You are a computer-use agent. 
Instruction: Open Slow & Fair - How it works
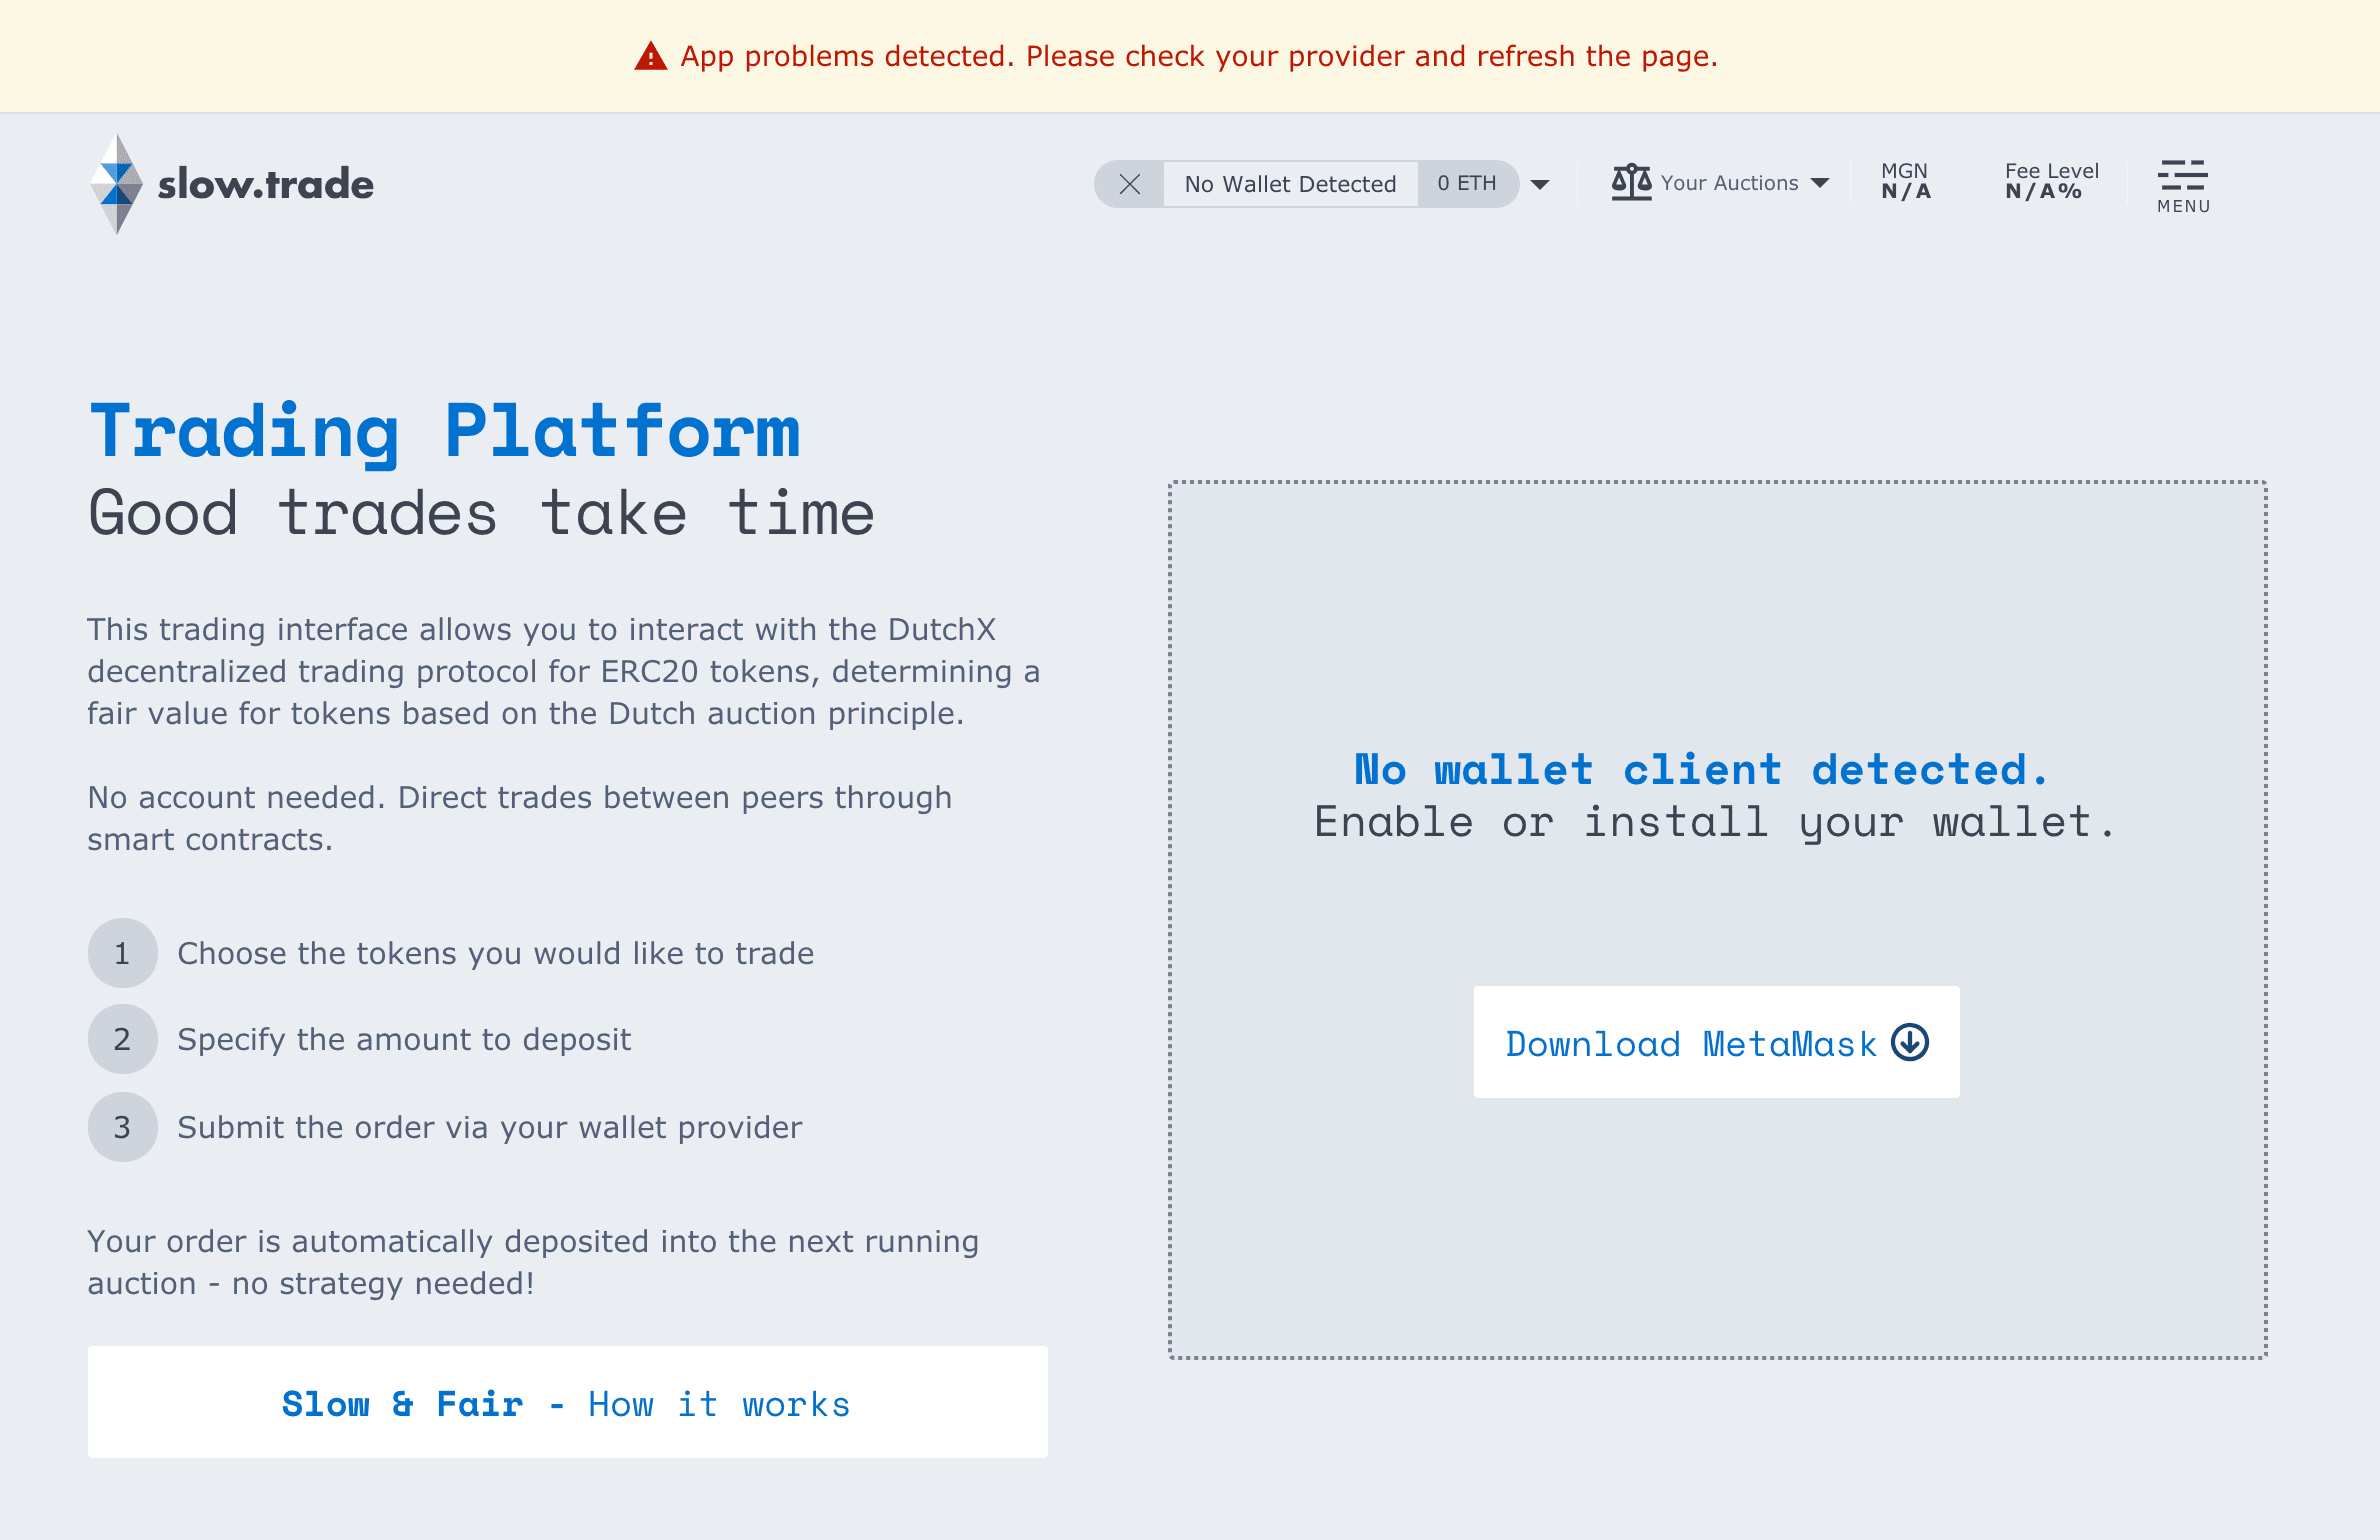pyautogui.click(x=567, y=1403)
